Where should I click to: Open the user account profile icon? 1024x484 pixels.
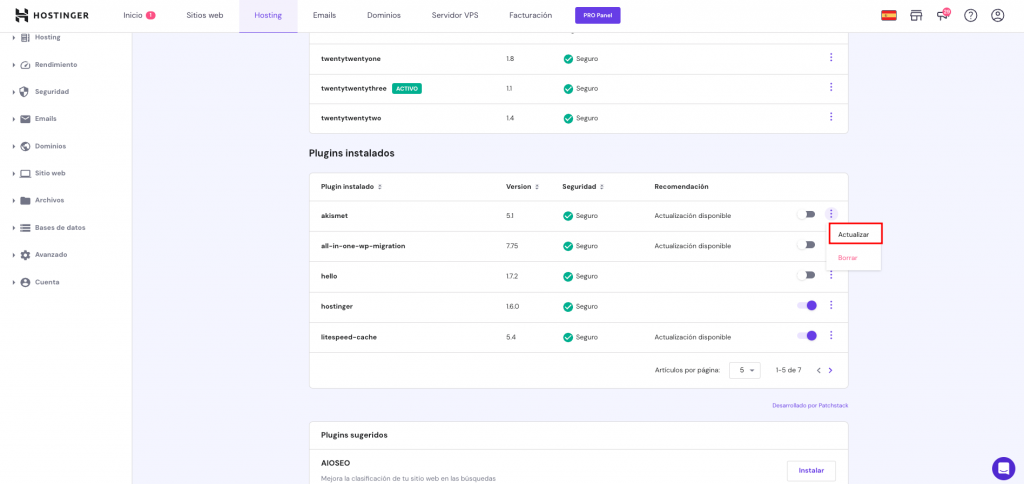pos(997,15)
